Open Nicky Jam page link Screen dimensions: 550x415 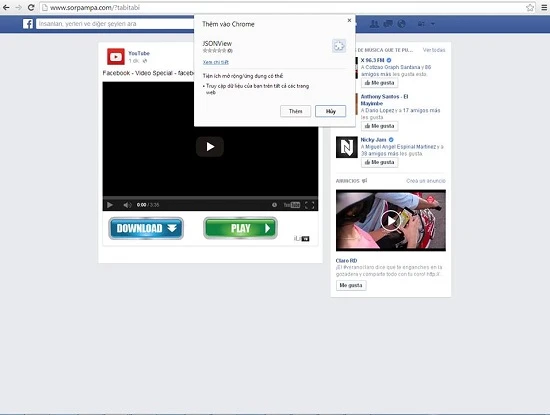point(373,140)
